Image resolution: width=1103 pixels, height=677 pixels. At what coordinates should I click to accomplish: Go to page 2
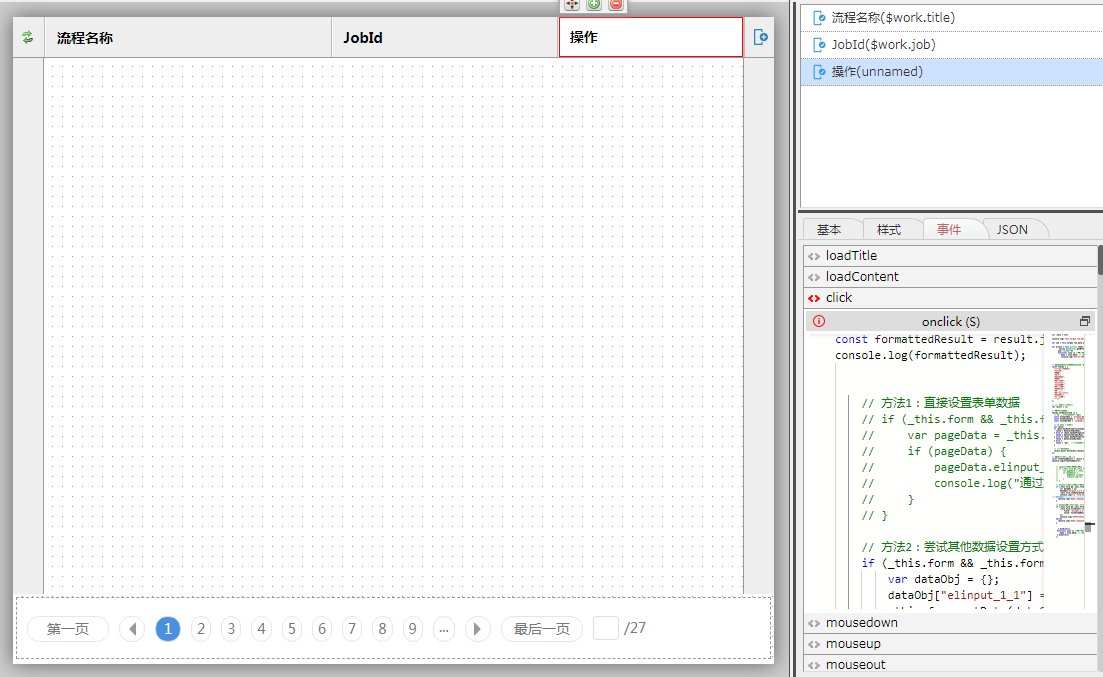tap(201, 628)
